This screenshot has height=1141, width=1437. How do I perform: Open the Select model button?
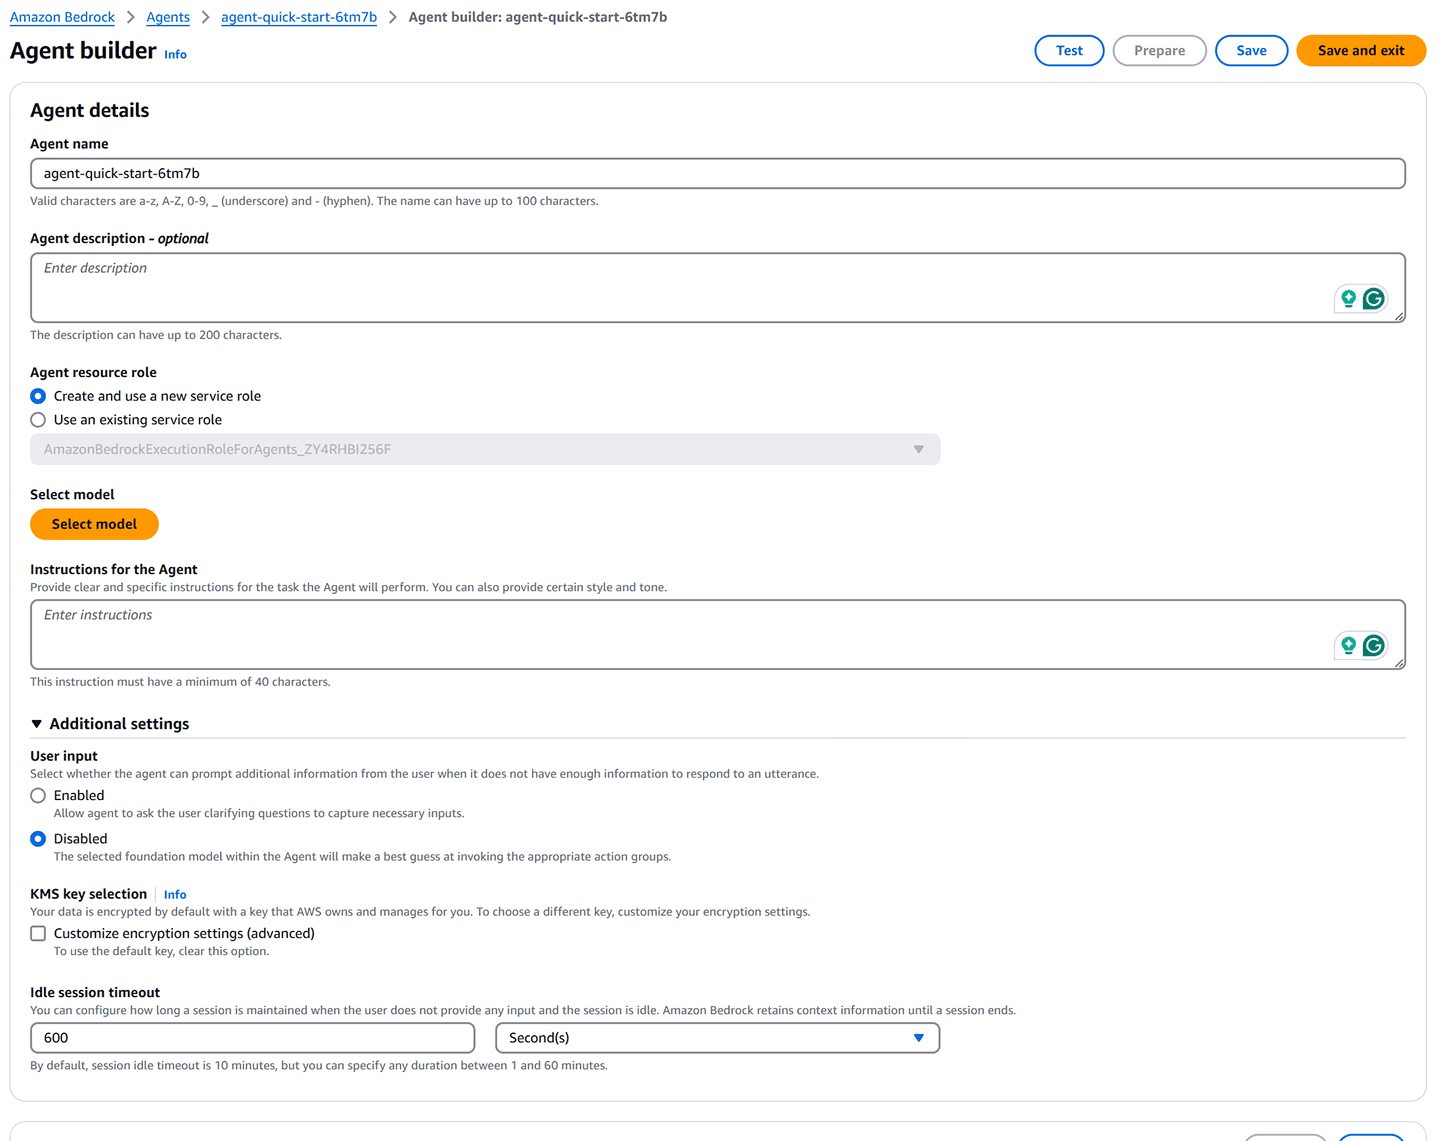click(94, 524)
